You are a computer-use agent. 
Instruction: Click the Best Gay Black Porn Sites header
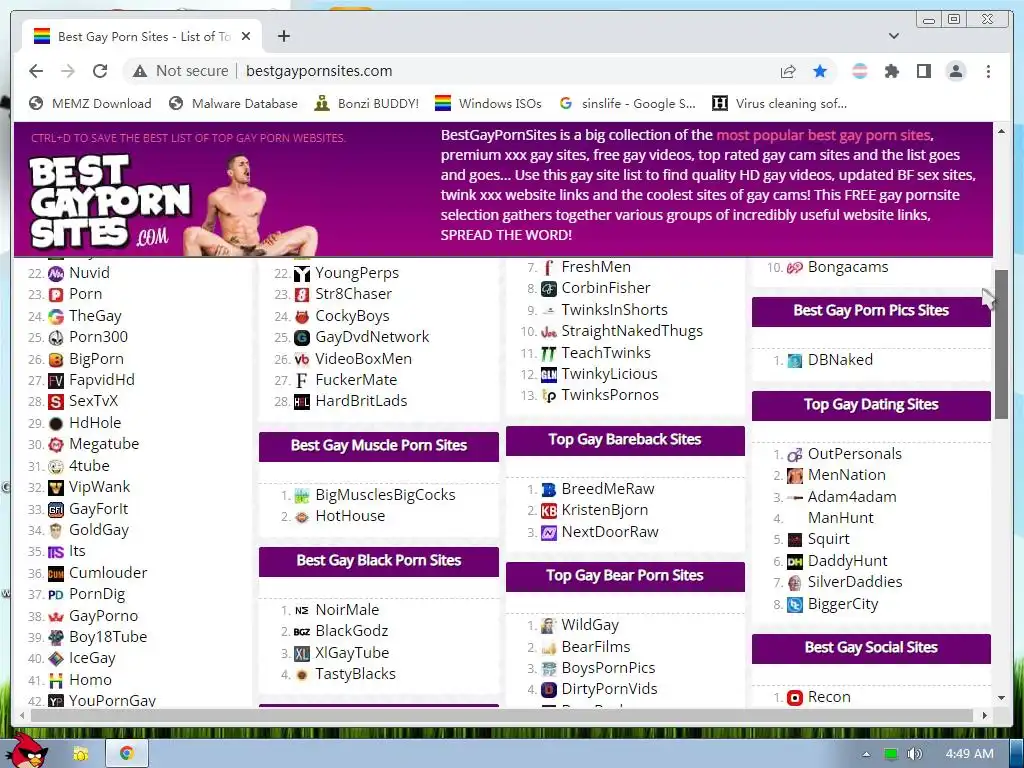pos(379,560)
